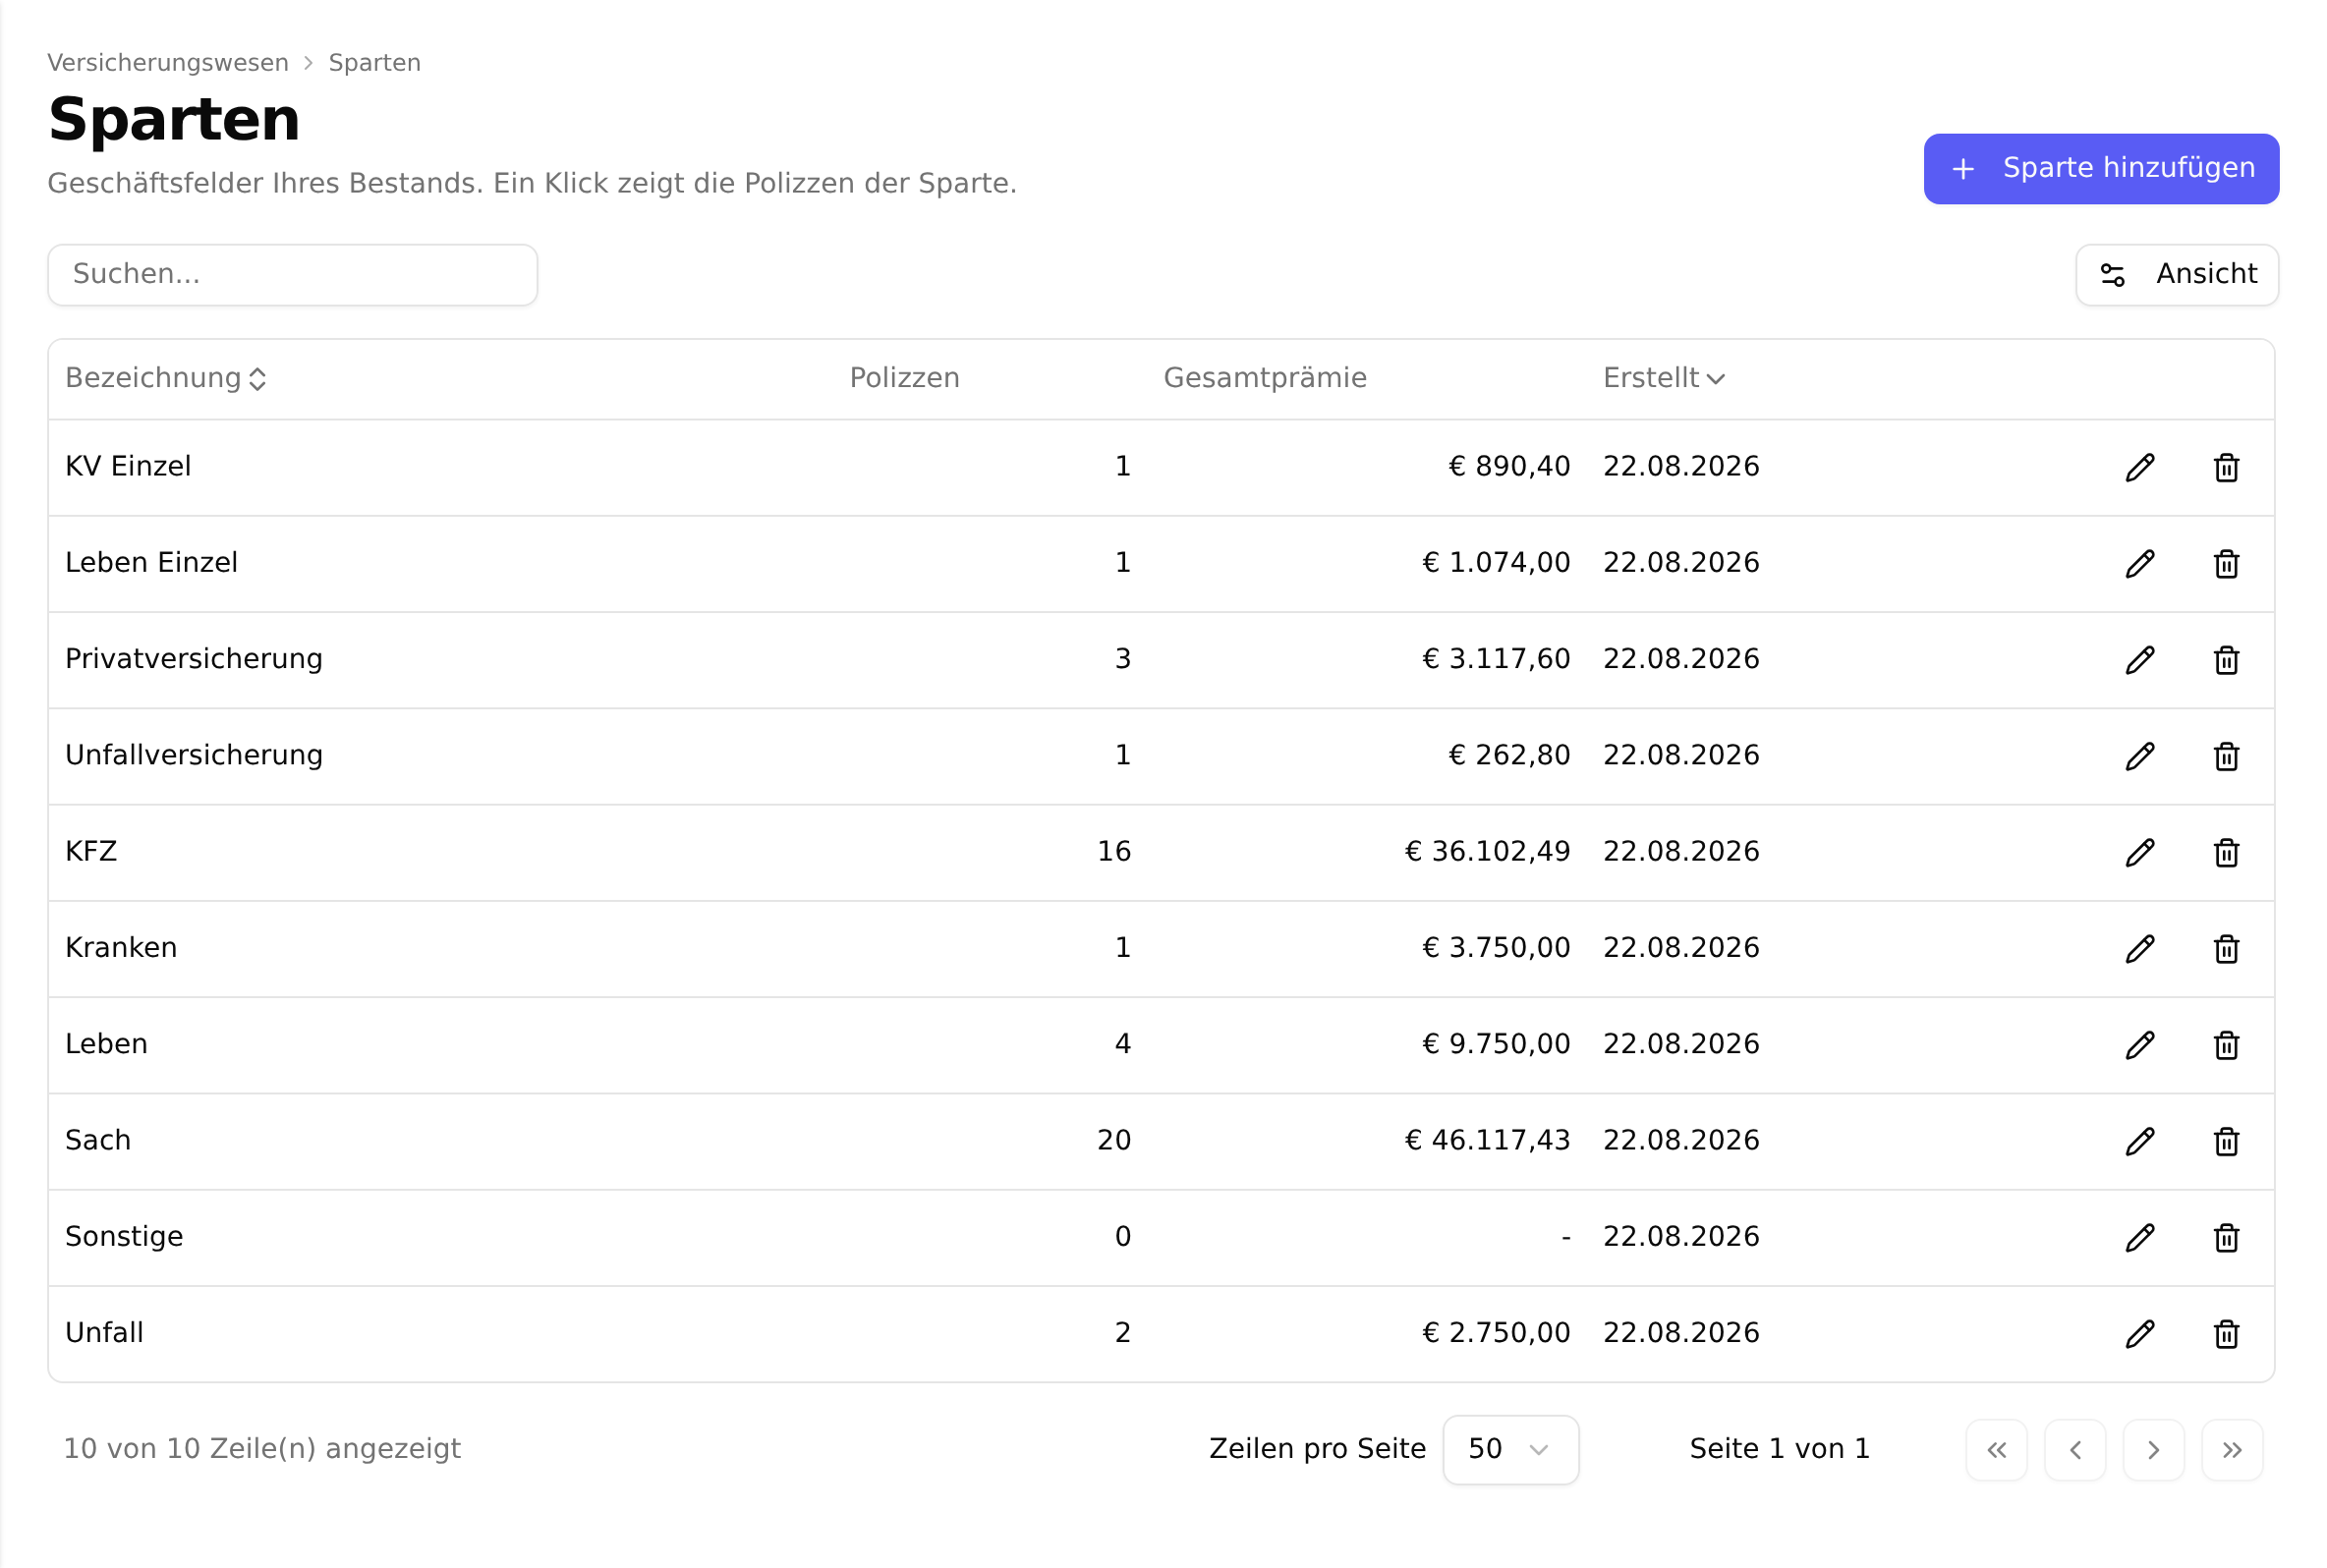The width and height of the screenshot is (2327, 1568).
Task: Delete the Unfall row
Action: pos(2226,1333)
